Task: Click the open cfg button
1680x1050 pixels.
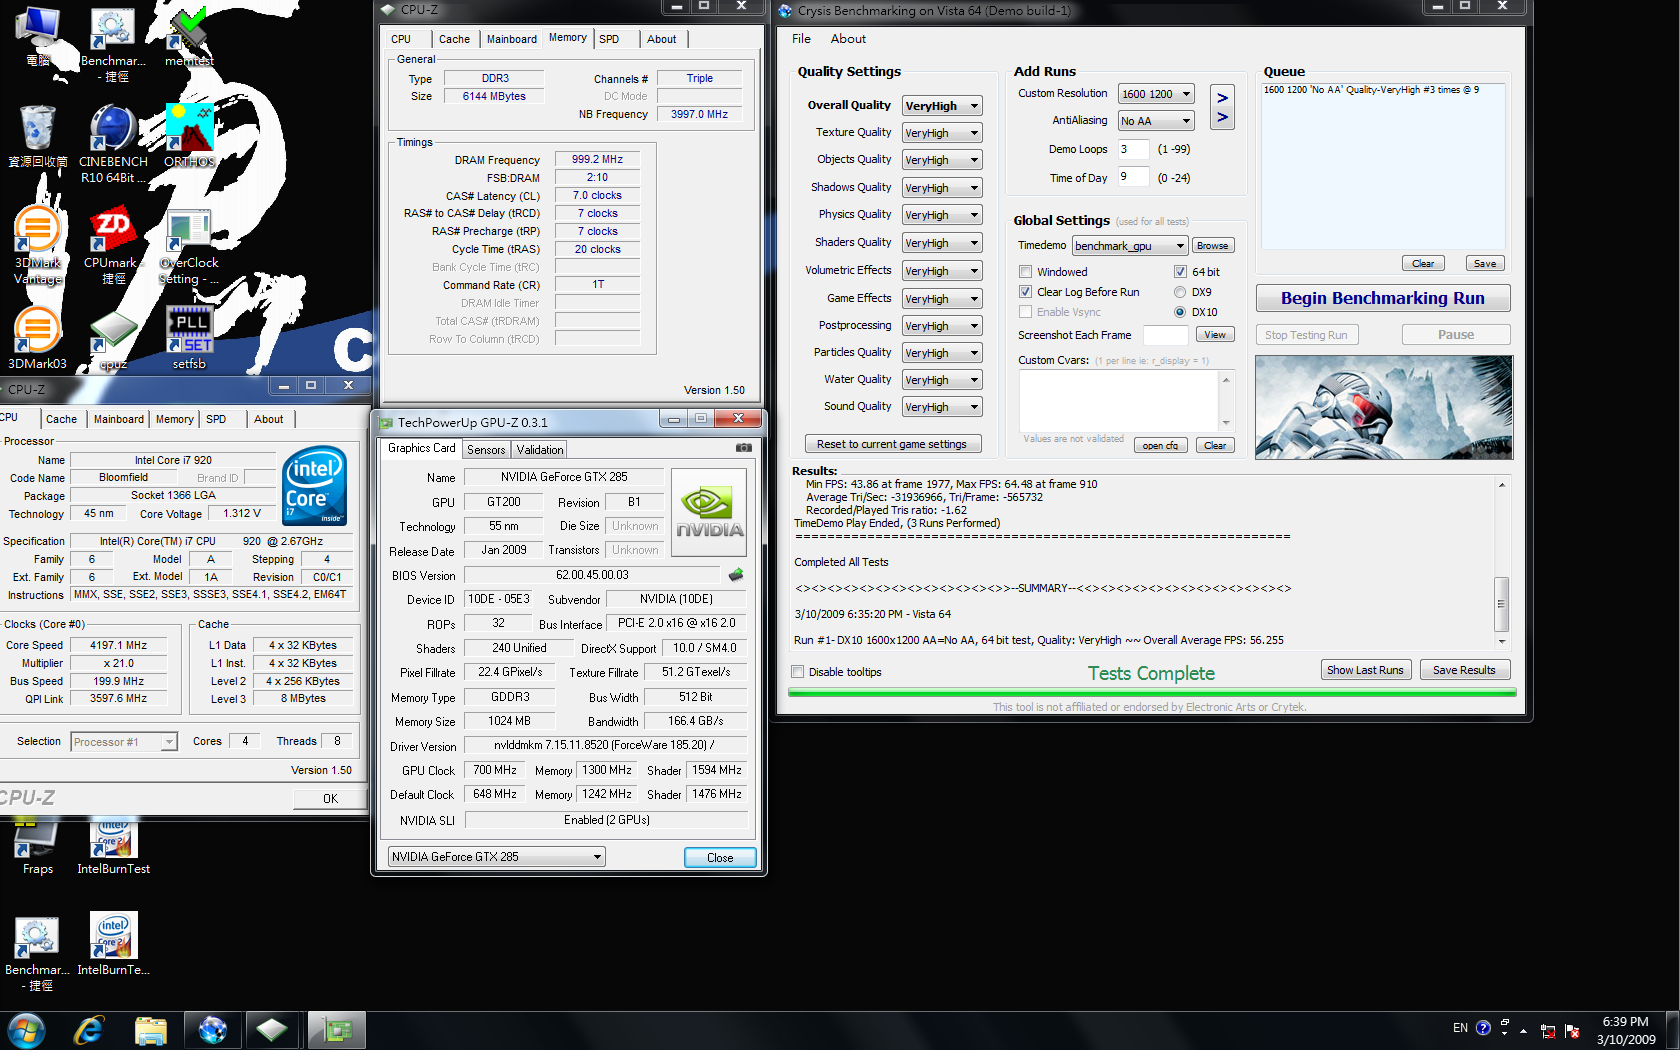Action: 1160,445
